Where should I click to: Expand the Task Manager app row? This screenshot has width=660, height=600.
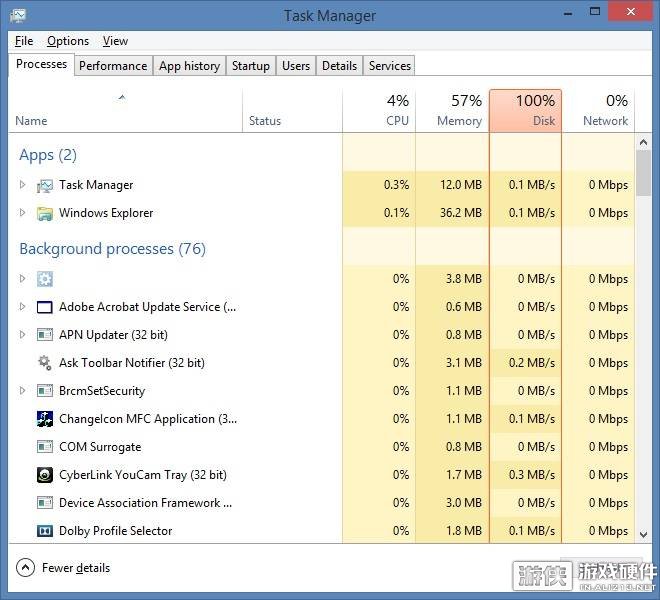[x=22, y=185]
